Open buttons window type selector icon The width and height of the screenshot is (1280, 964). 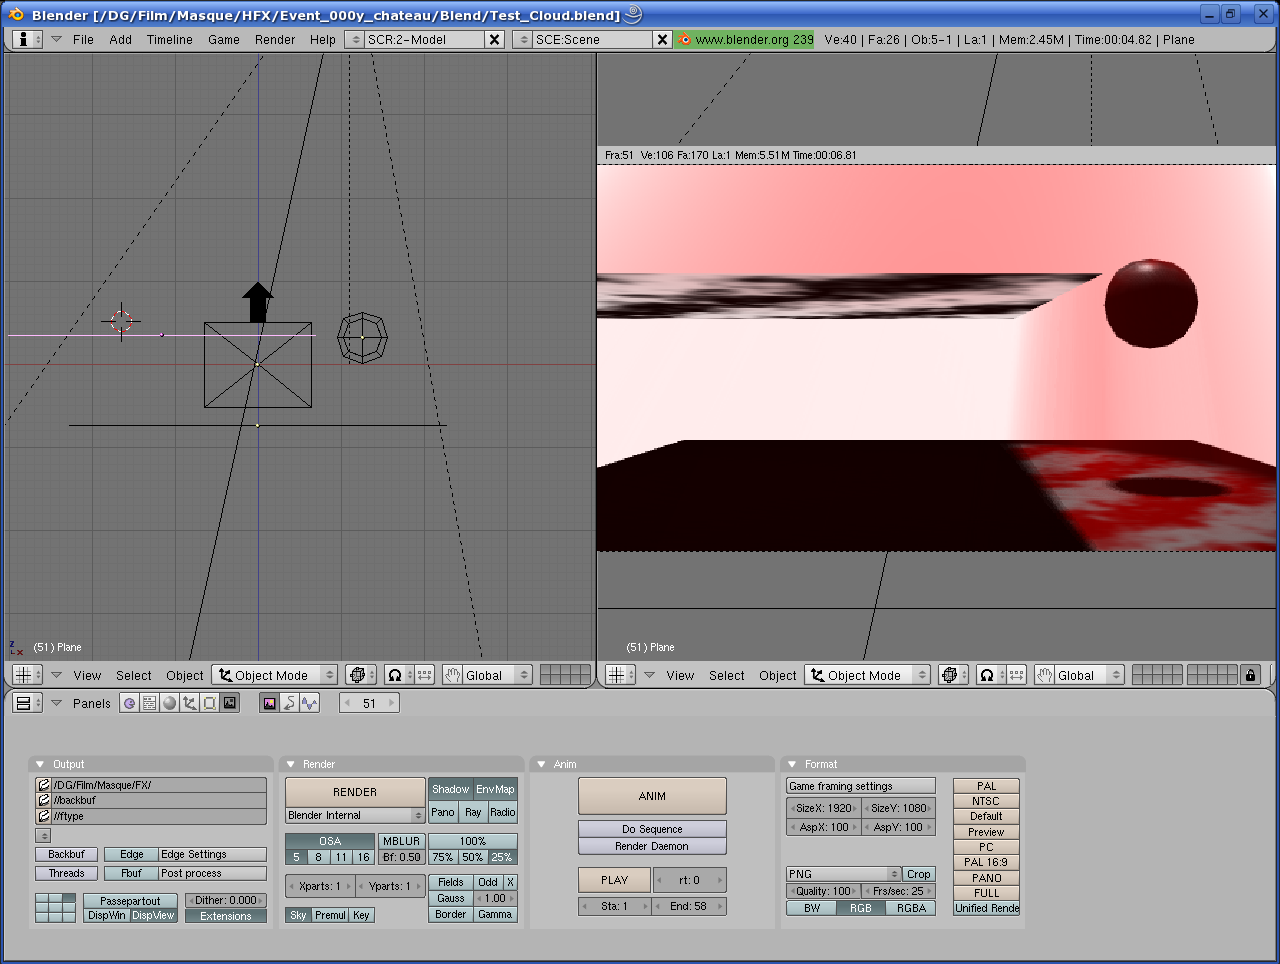pyautogui.click(x=27, y=703)
